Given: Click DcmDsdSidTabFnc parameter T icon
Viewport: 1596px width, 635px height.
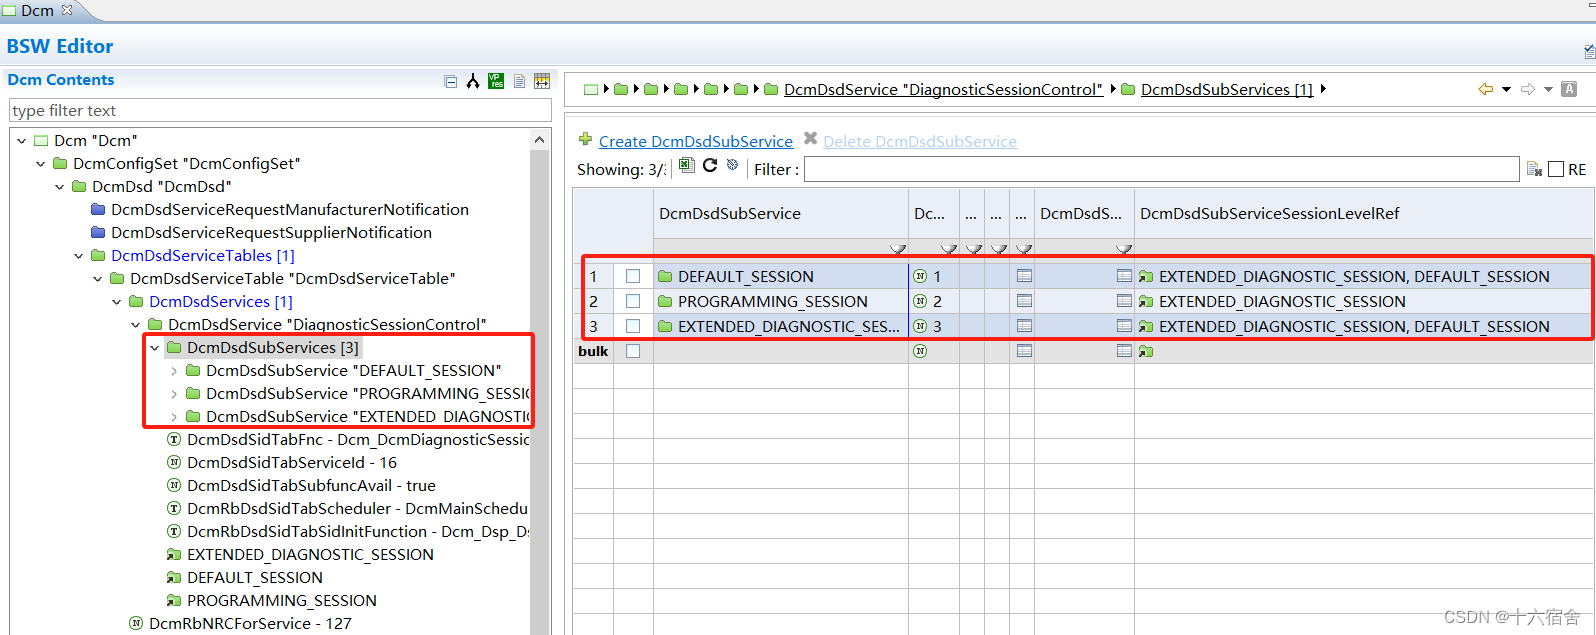Looking at the screenshot, I should coord(174,439).
